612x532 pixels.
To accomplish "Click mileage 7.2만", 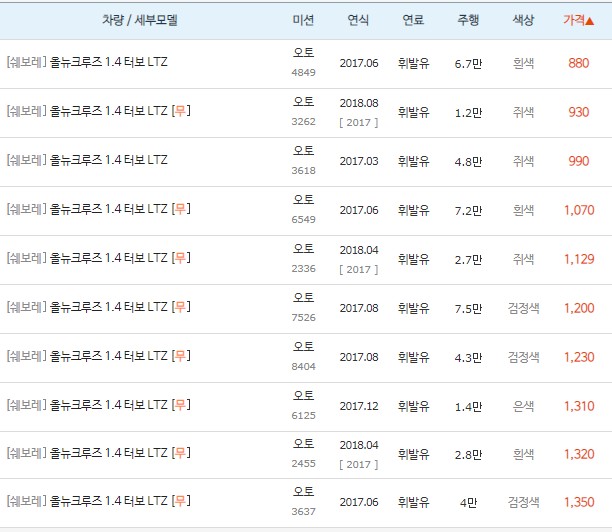I will click(468, 211).
